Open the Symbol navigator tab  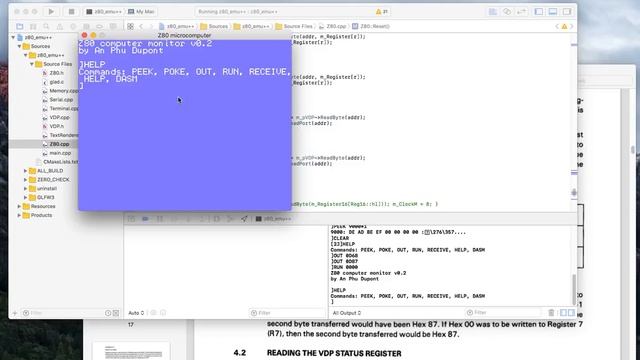click(x=33, y=26)
